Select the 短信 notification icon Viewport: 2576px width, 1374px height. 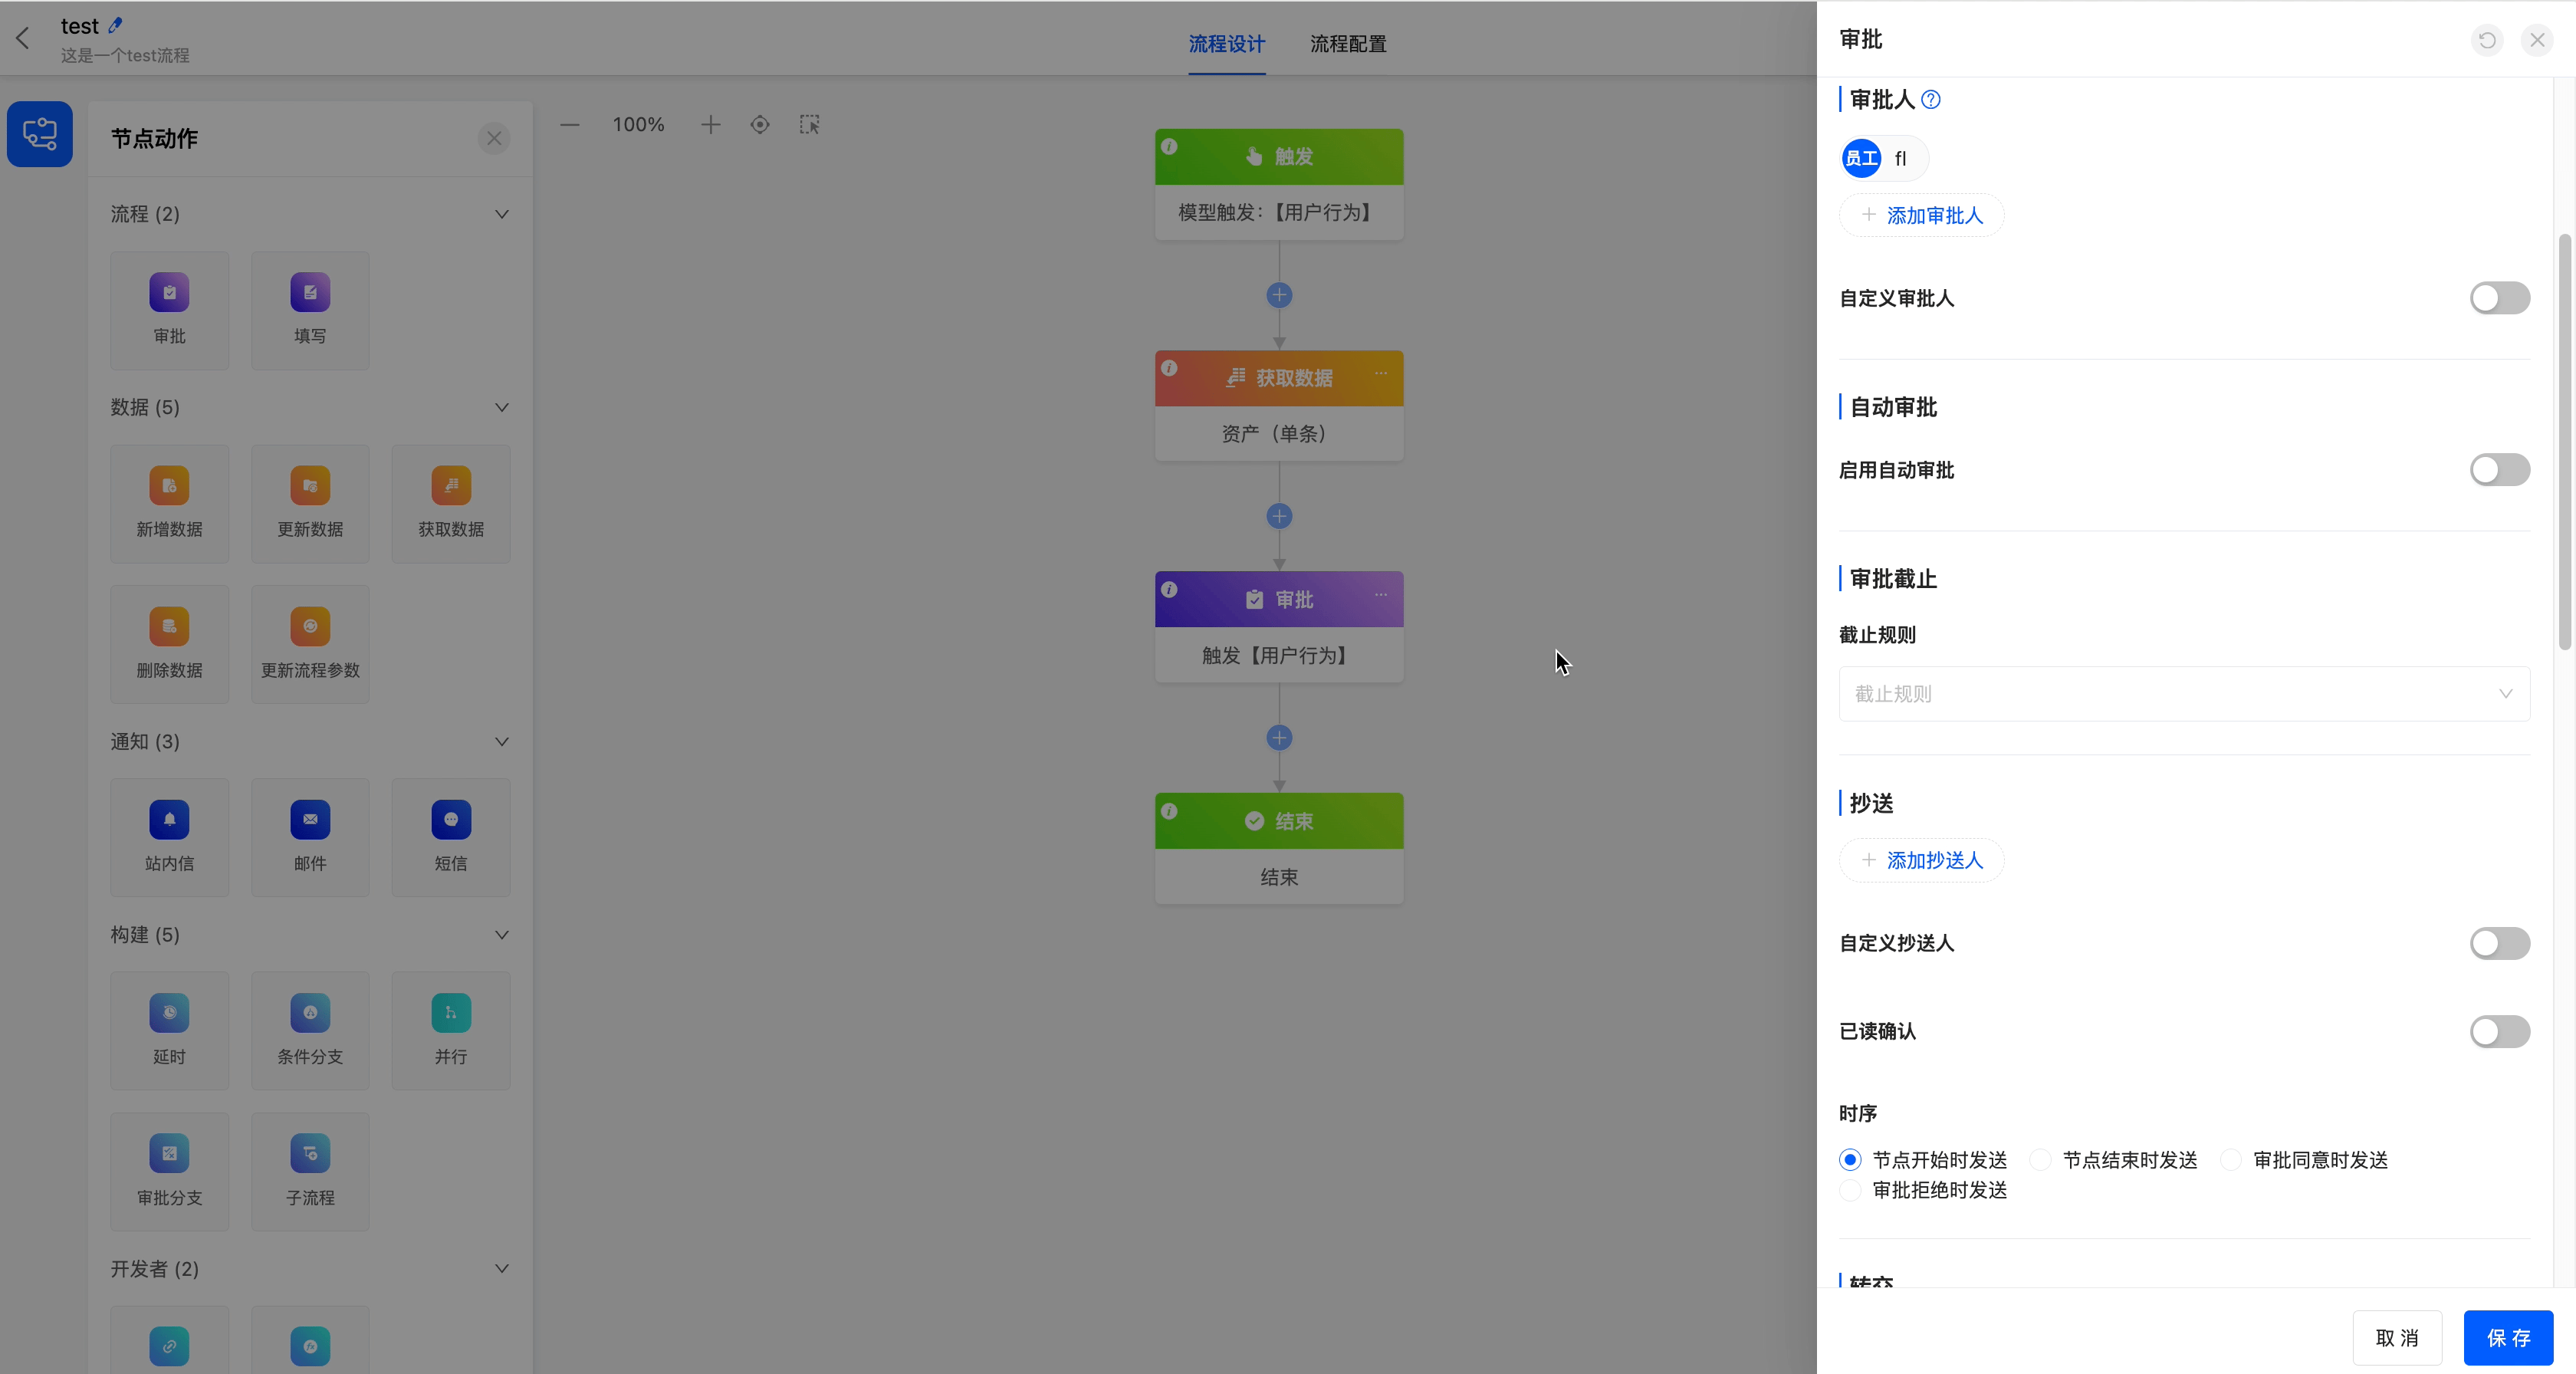[x=451, y=820]
